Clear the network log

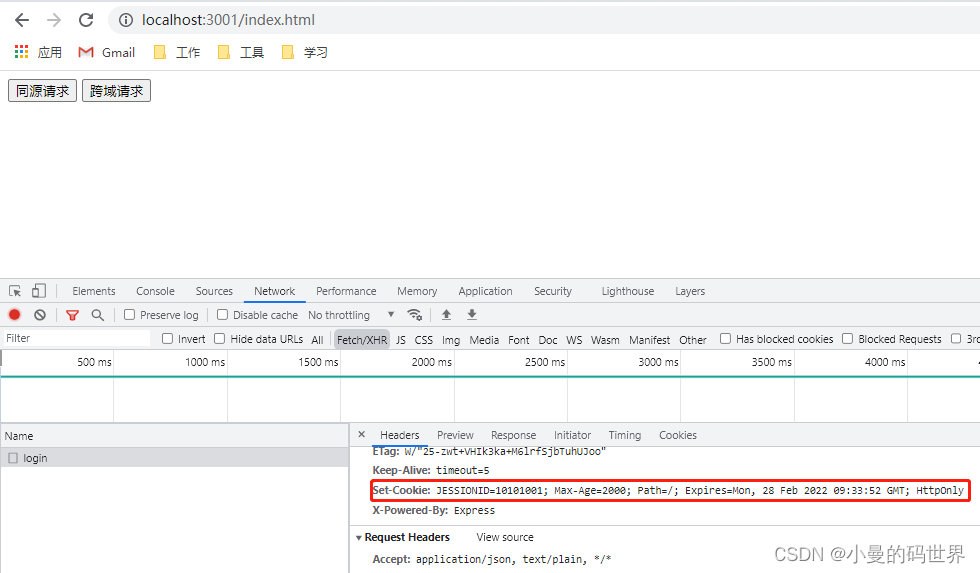[x=40, y=315]
